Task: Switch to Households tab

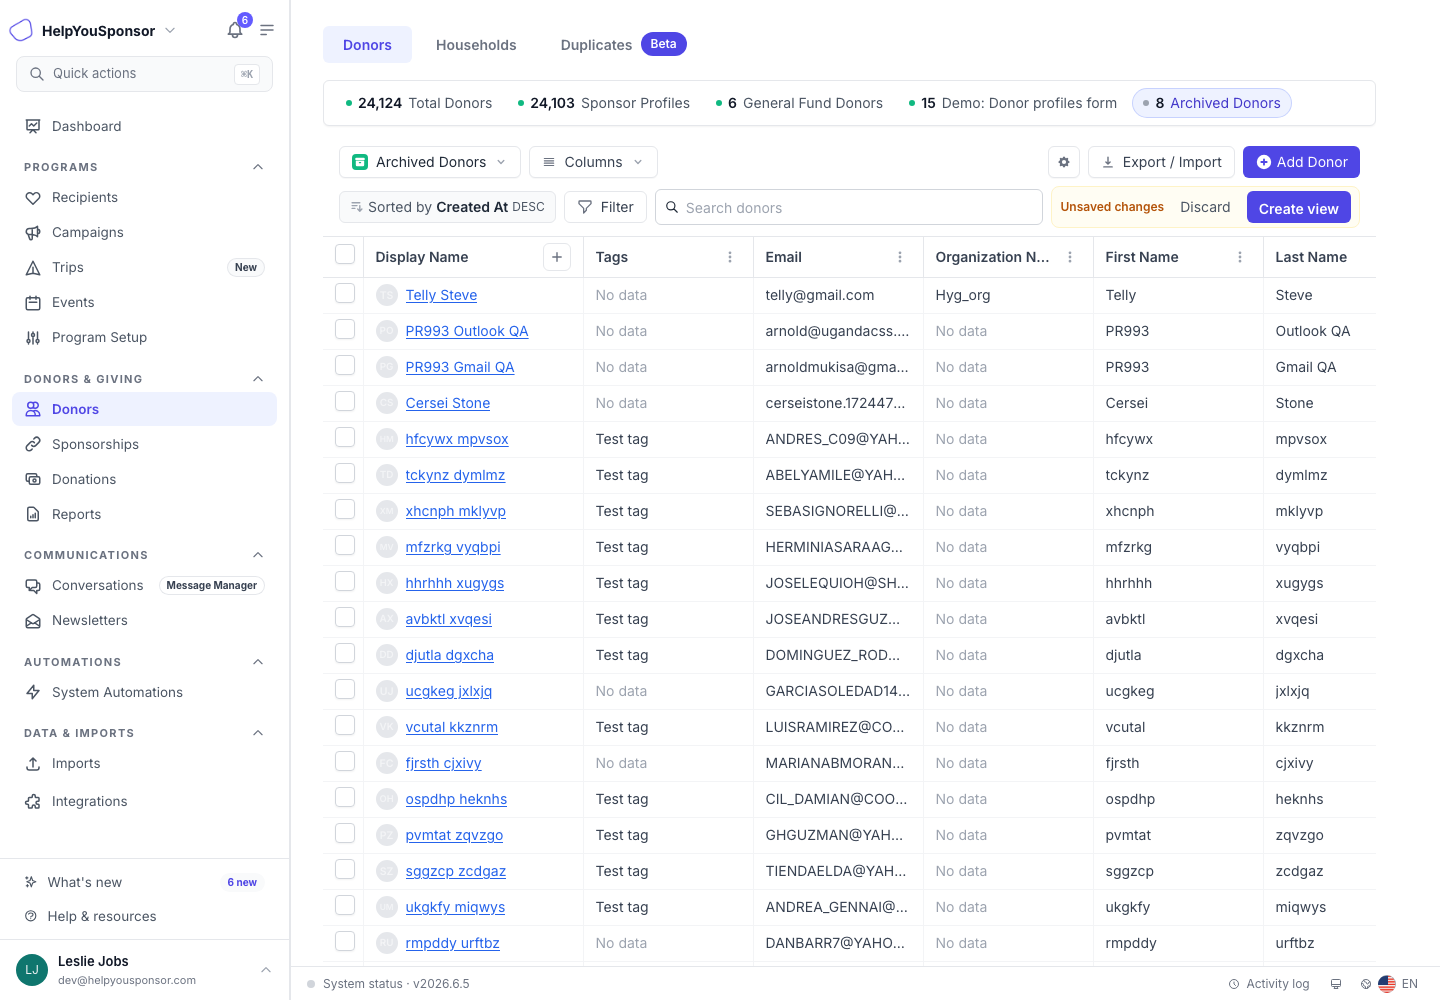Action: pyautogui.click(x=476, y=45)
